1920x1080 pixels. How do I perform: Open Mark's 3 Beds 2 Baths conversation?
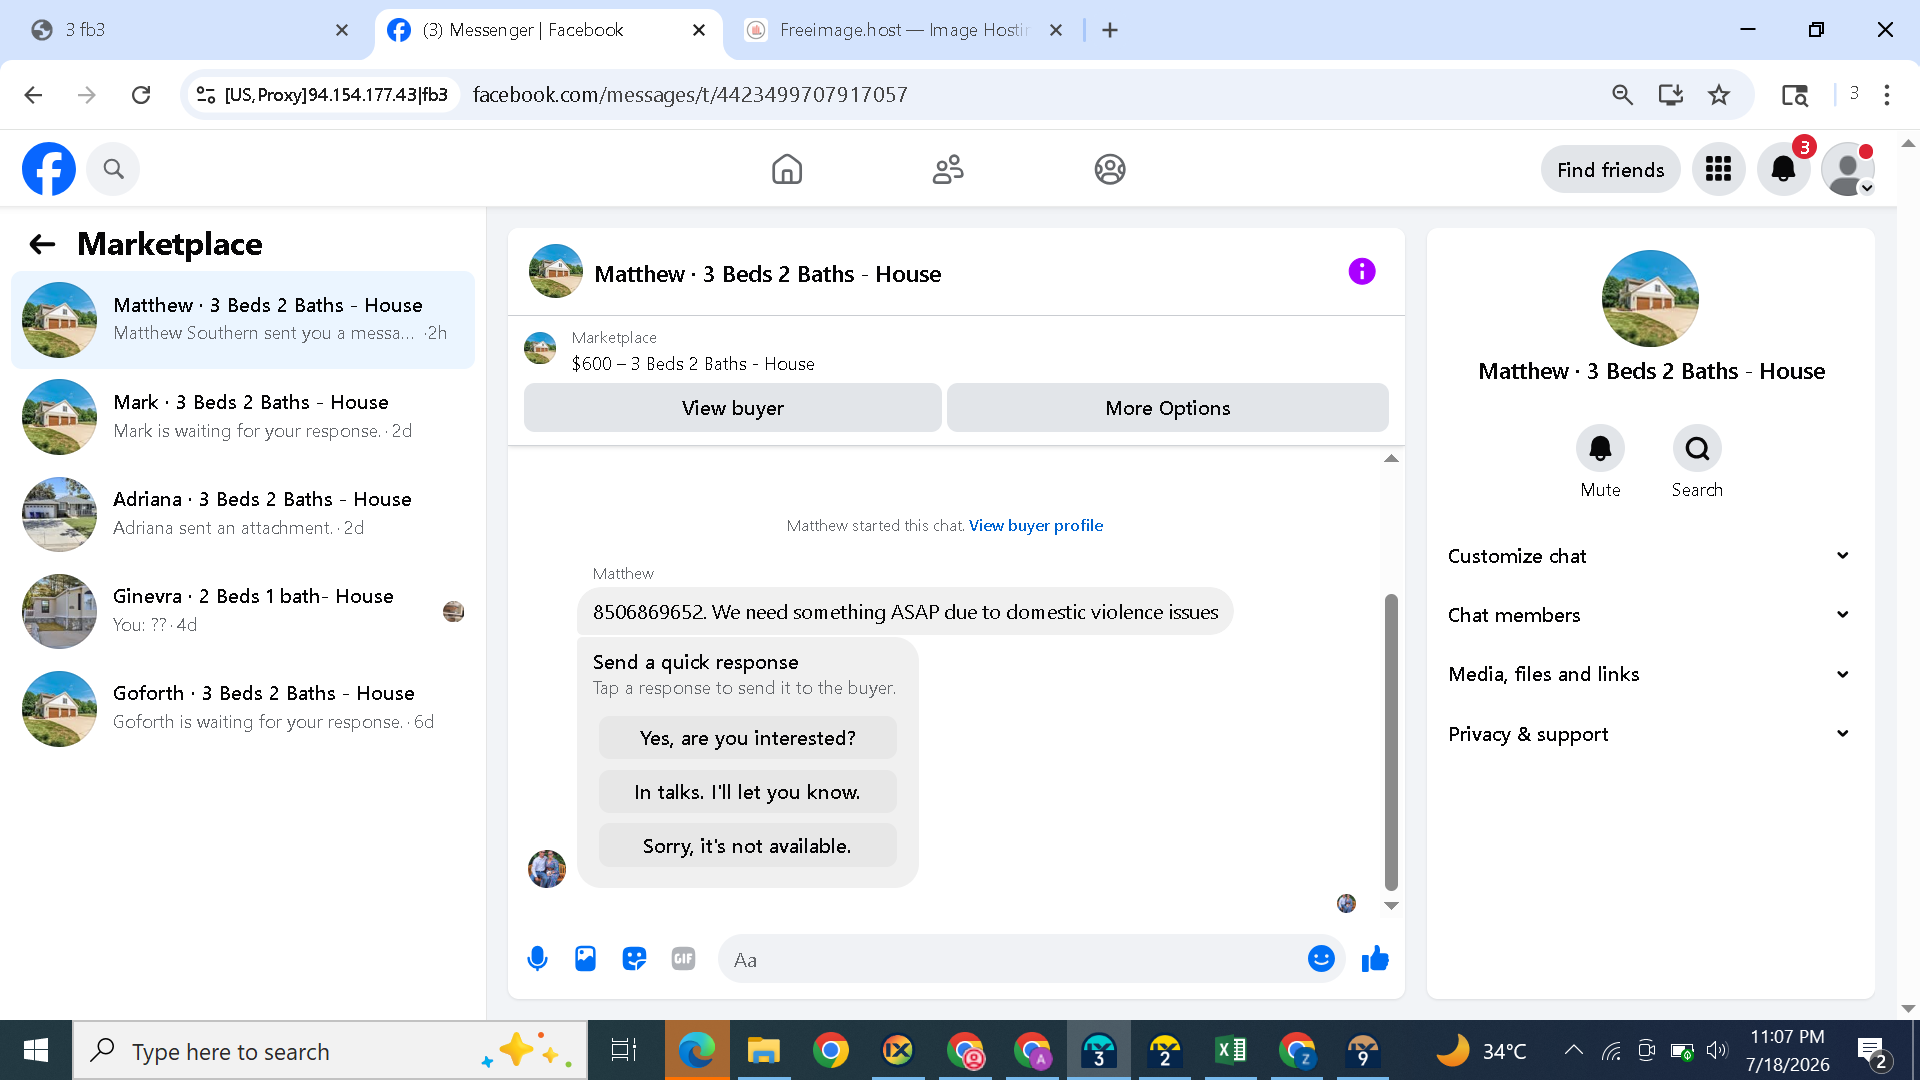pyautogui.click(x=243, y=417)
